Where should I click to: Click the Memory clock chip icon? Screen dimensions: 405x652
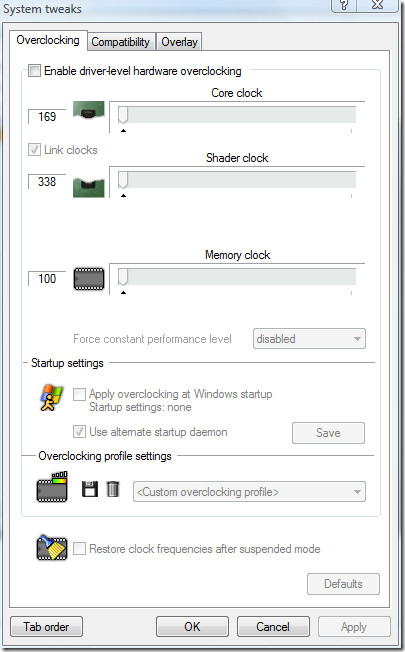[x=89, y=279]
